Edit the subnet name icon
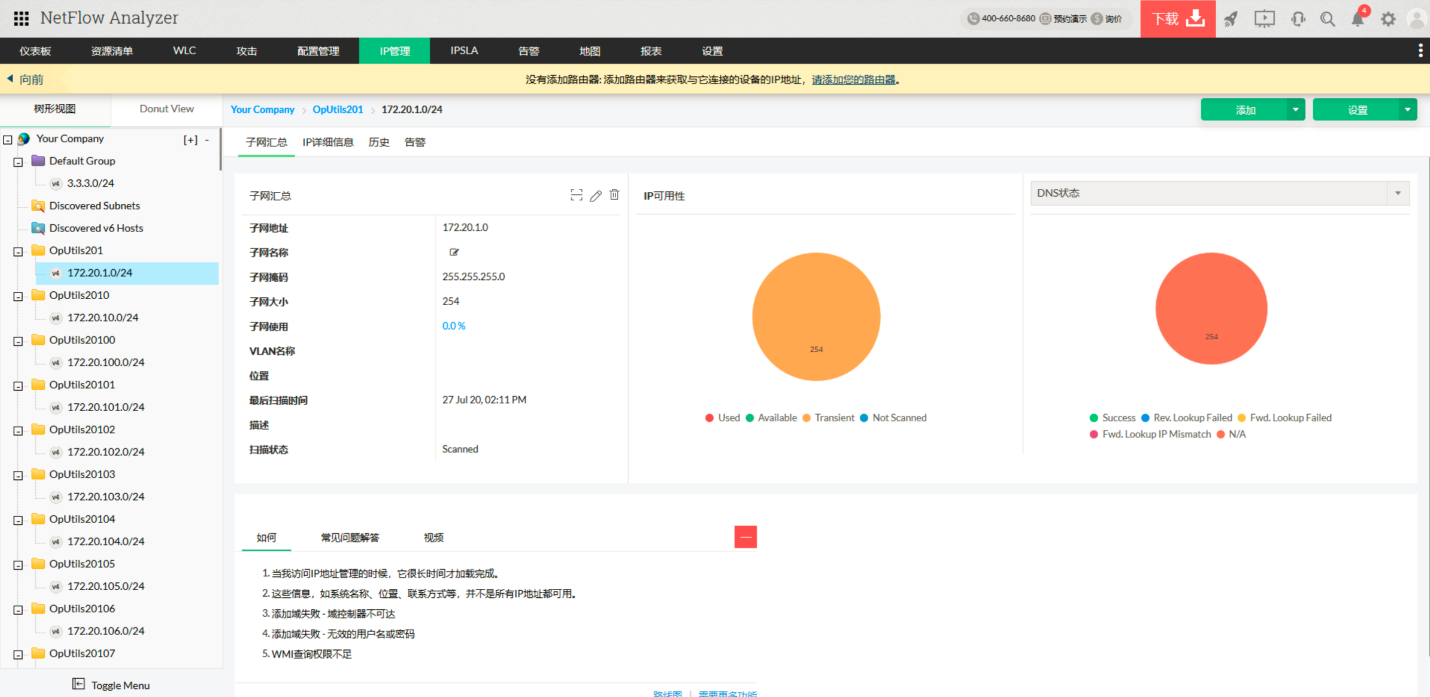The height and width of the screenshot is (697, 1430). (454, 252)
